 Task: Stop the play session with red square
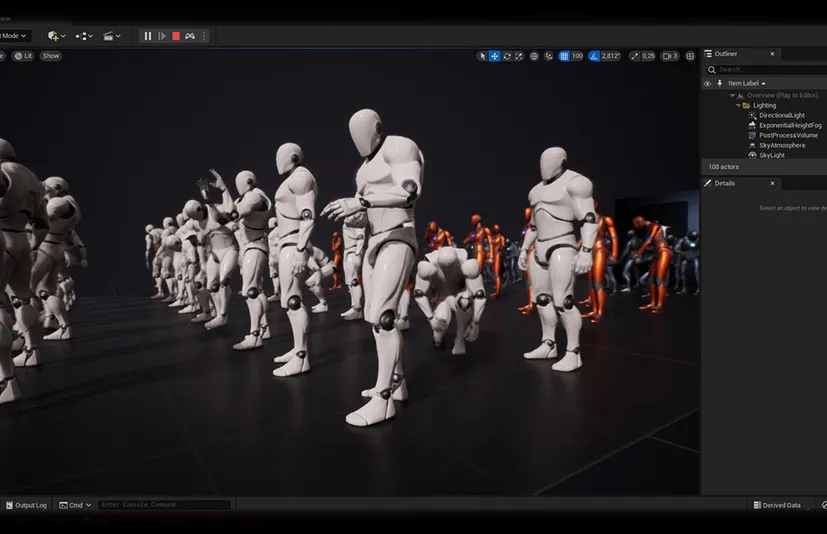click(x=176, y=36)
